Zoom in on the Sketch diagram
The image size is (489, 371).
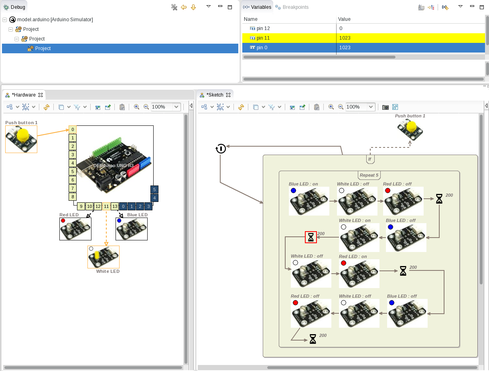[331, 107]
